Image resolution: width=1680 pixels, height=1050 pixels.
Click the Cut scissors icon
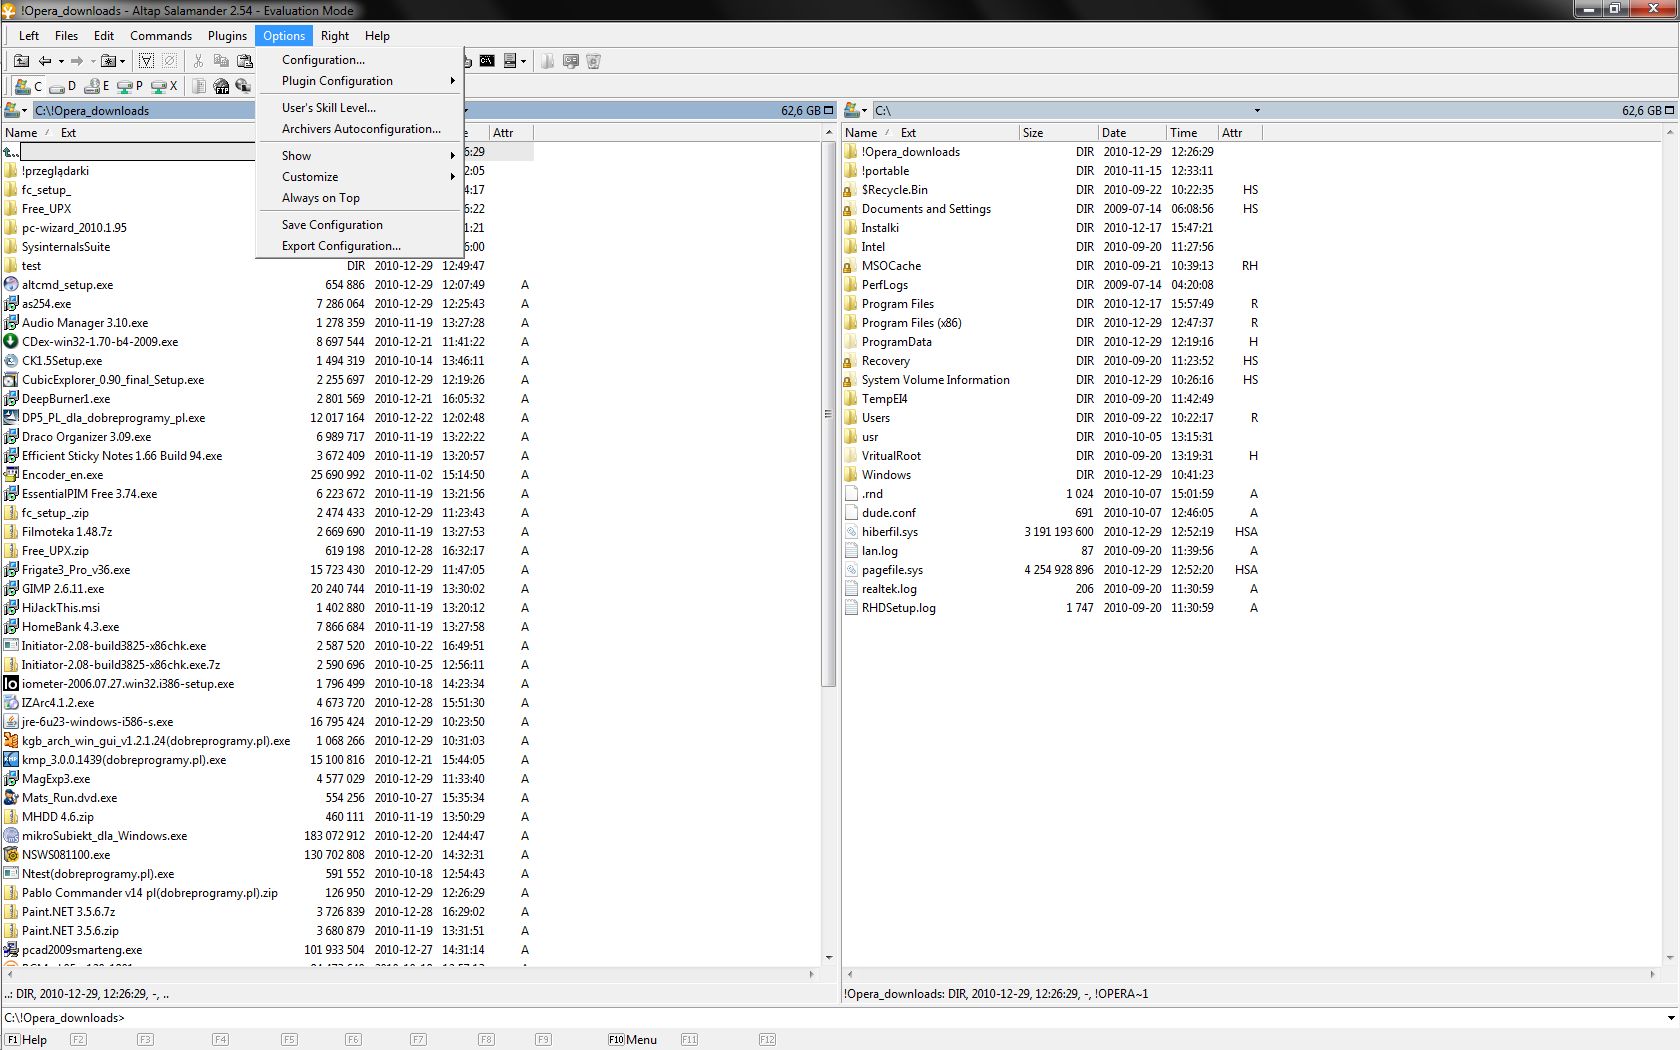pyautogui.click(x=198, y=61)
